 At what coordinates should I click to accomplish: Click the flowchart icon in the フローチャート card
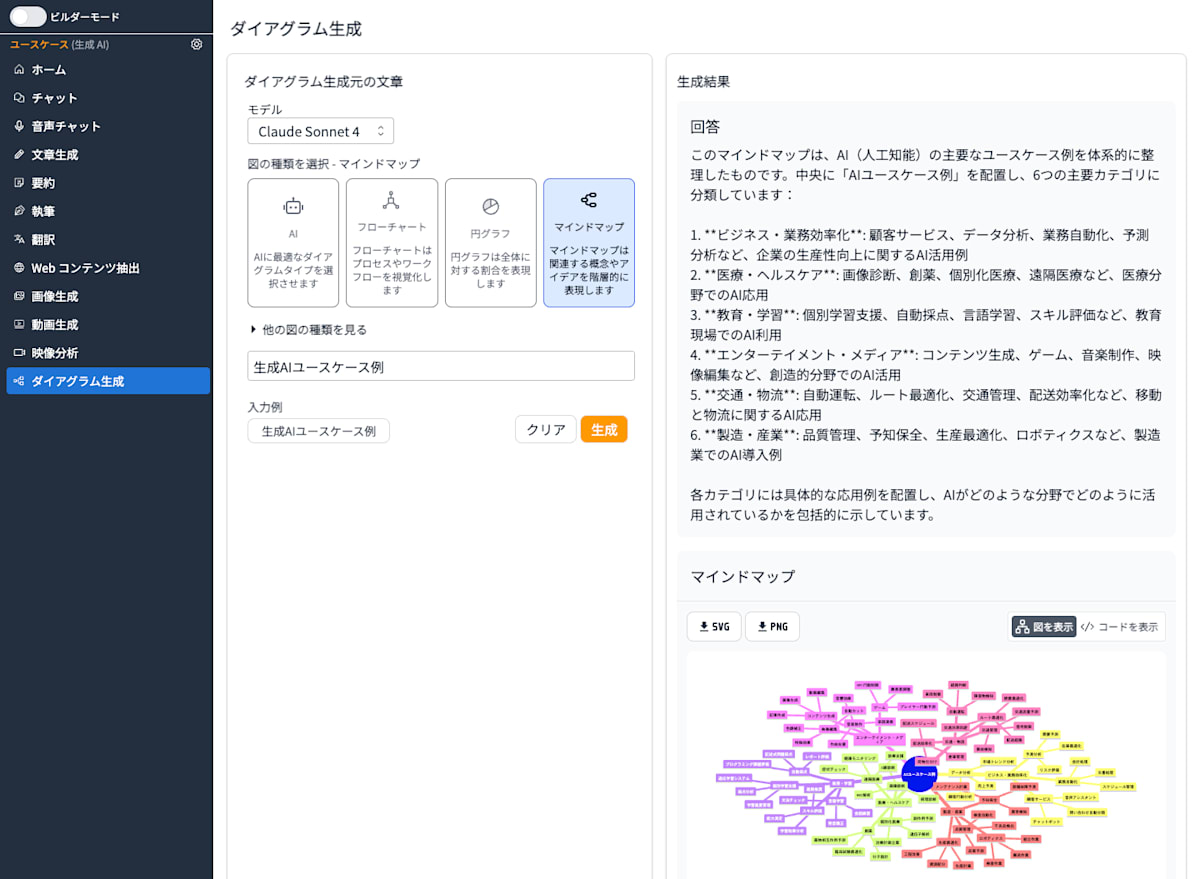391,200
